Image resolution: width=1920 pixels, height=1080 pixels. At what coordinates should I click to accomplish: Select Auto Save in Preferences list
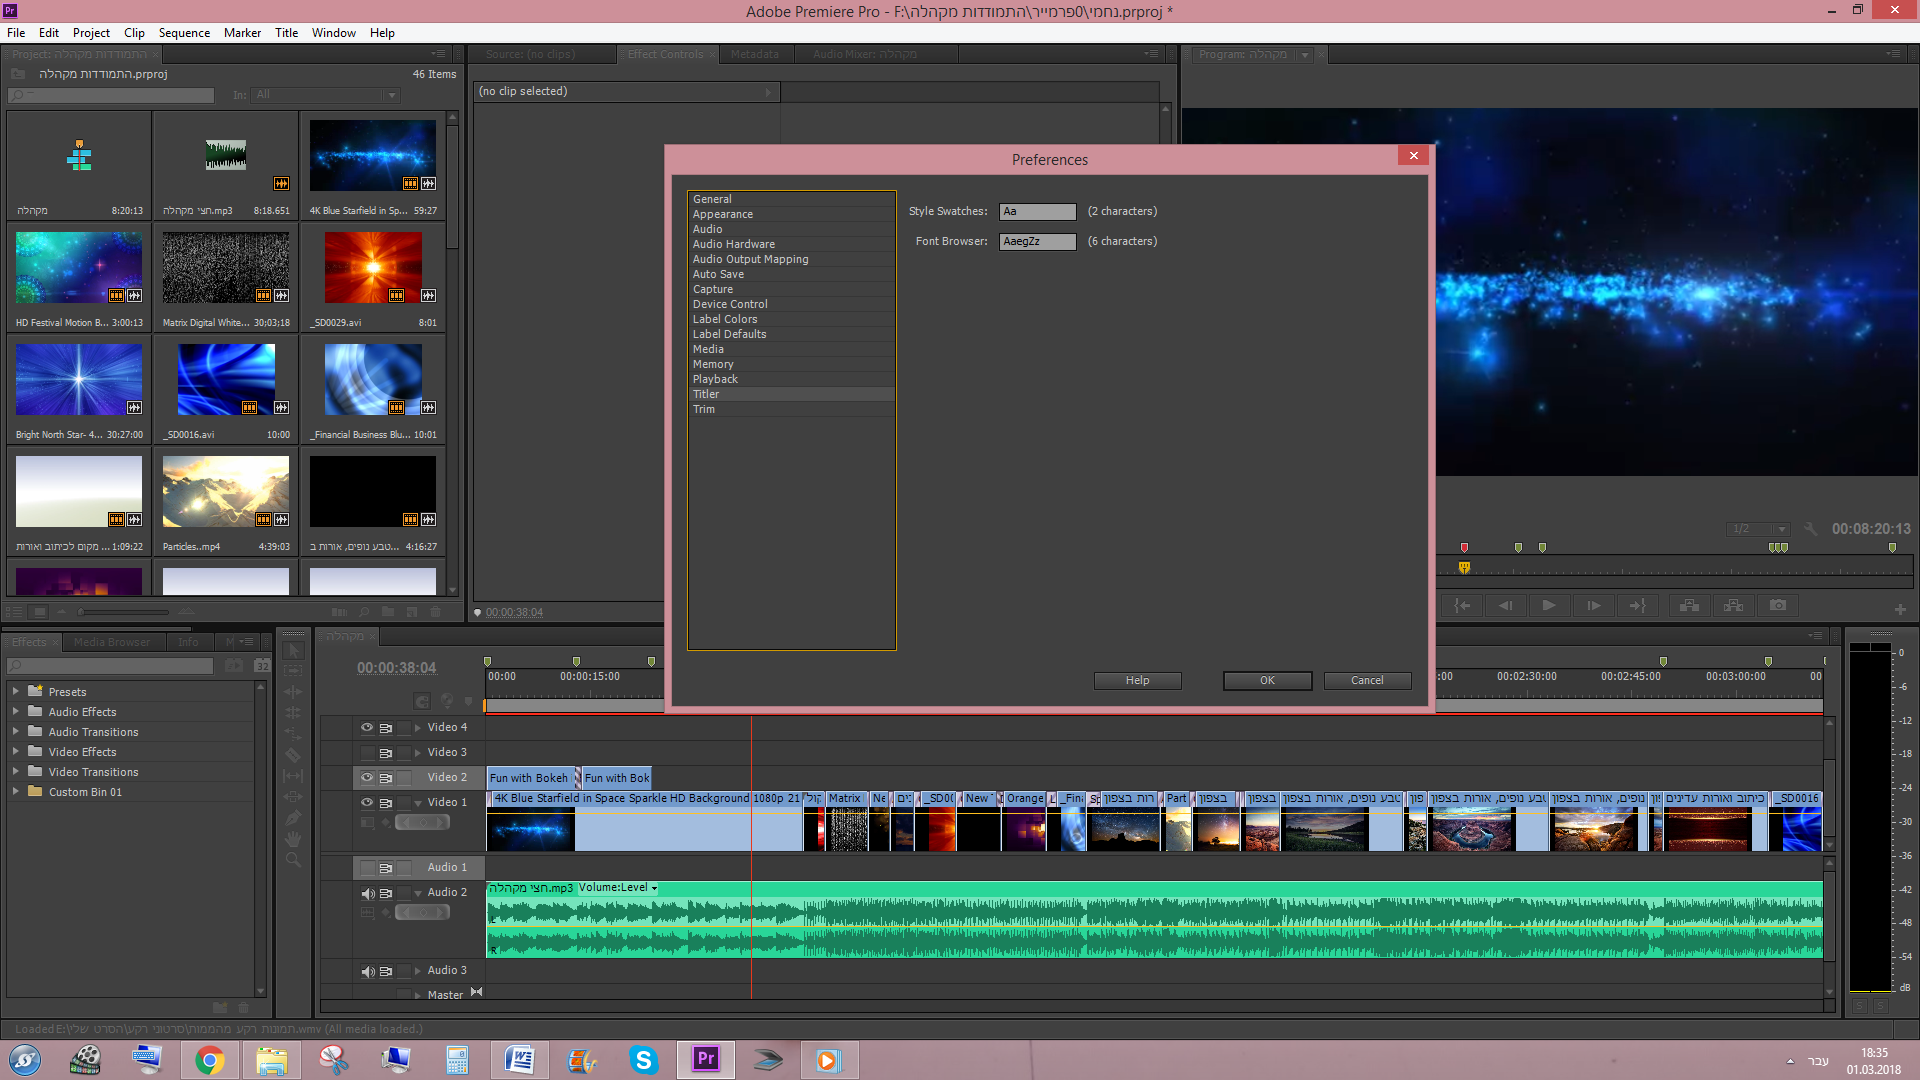coord(718,274)
